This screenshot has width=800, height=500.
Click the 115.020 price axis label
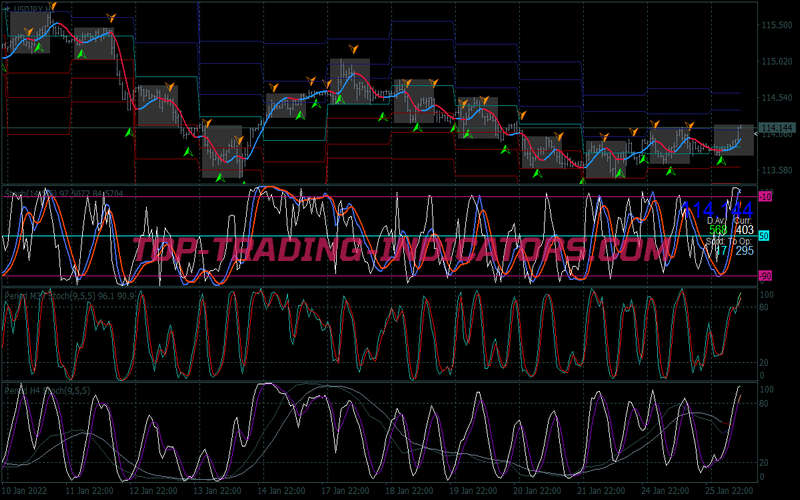click(777, 61)
